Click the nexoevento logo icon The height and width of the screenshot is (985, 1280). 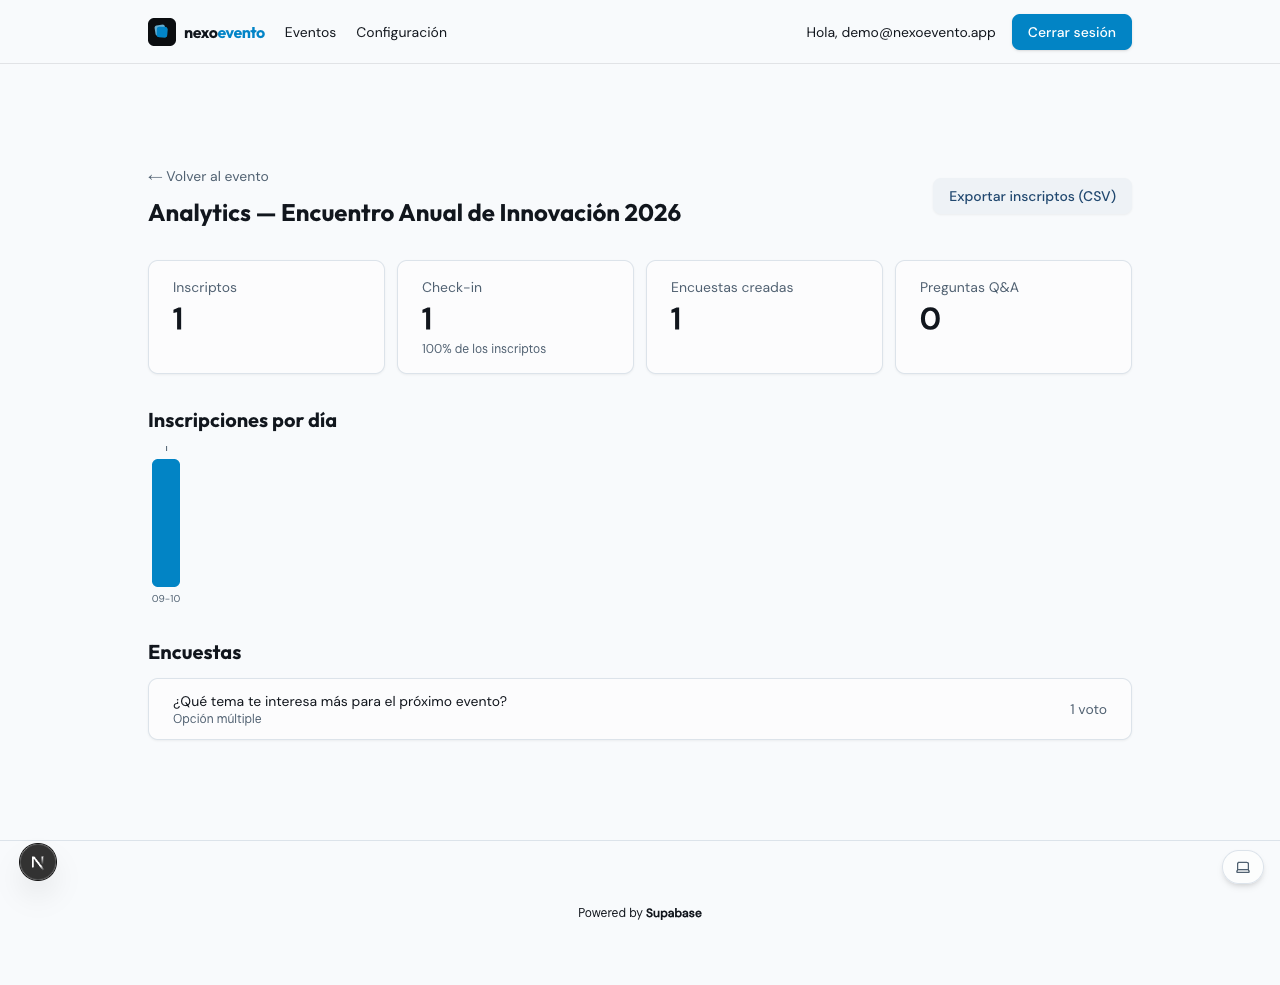click(x=162, y=32)
